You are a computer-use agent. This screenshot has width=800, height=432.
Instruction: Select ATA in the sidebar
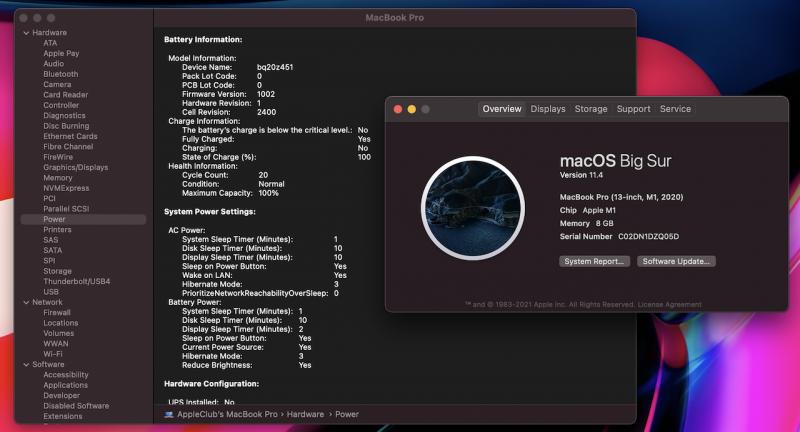[50, 43]
